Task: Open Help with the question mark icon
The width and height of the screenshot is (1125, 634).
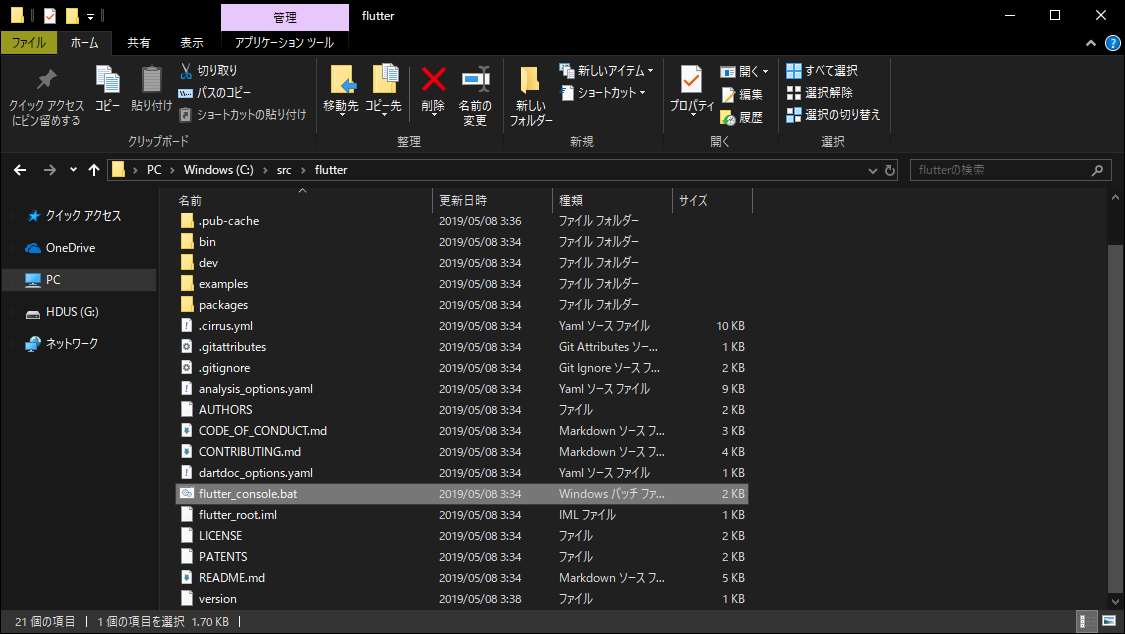Action: pyautogui.click(x=1112, y=43)
